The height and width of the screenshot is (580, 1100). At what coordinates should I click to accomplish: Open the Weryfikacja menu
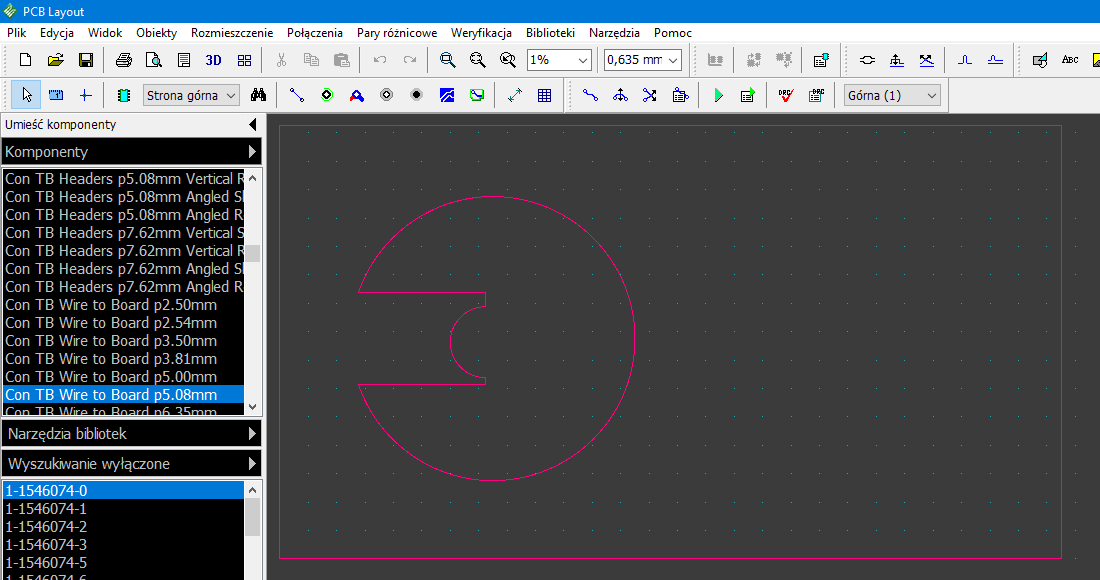tap(481, 33)
